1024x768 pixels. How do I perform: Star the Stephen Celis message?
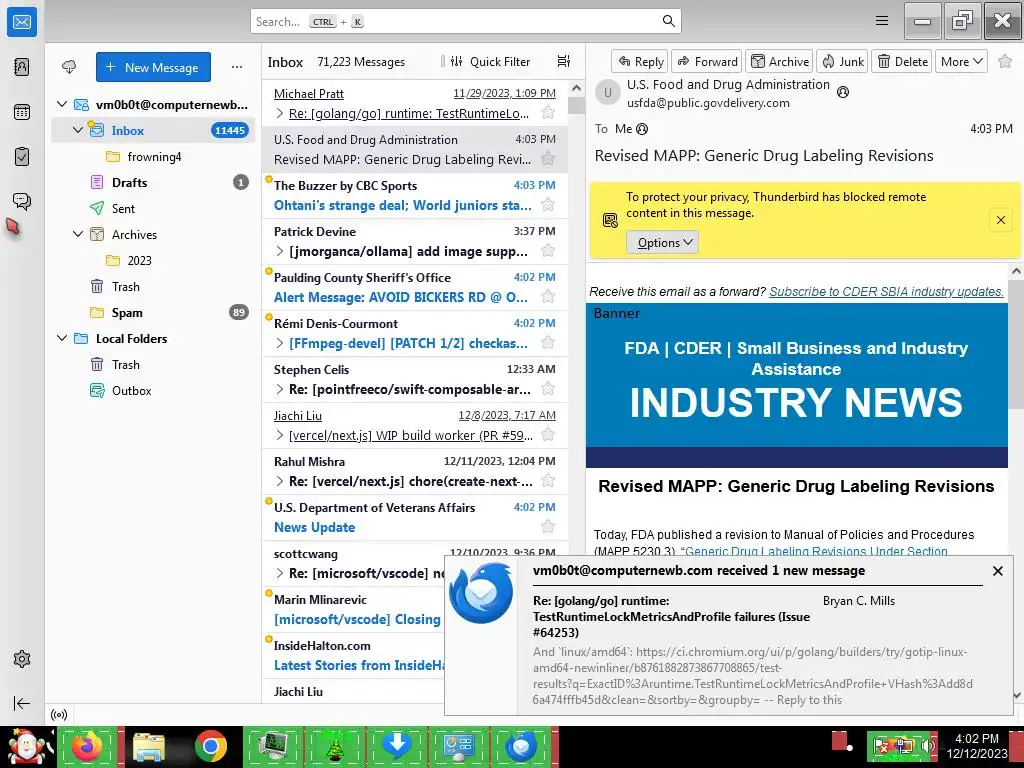[548, 389]
